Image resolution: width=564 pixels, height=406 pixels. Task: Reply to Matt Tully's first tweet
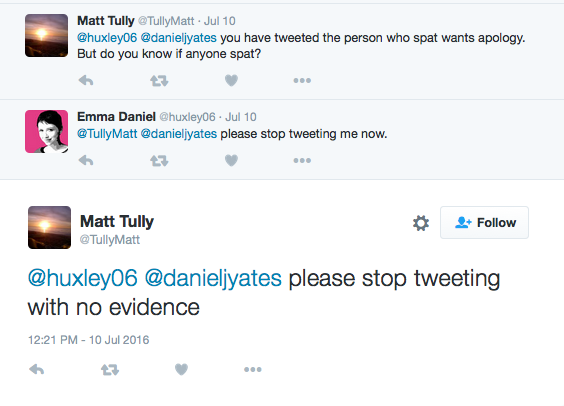point(86,80)
